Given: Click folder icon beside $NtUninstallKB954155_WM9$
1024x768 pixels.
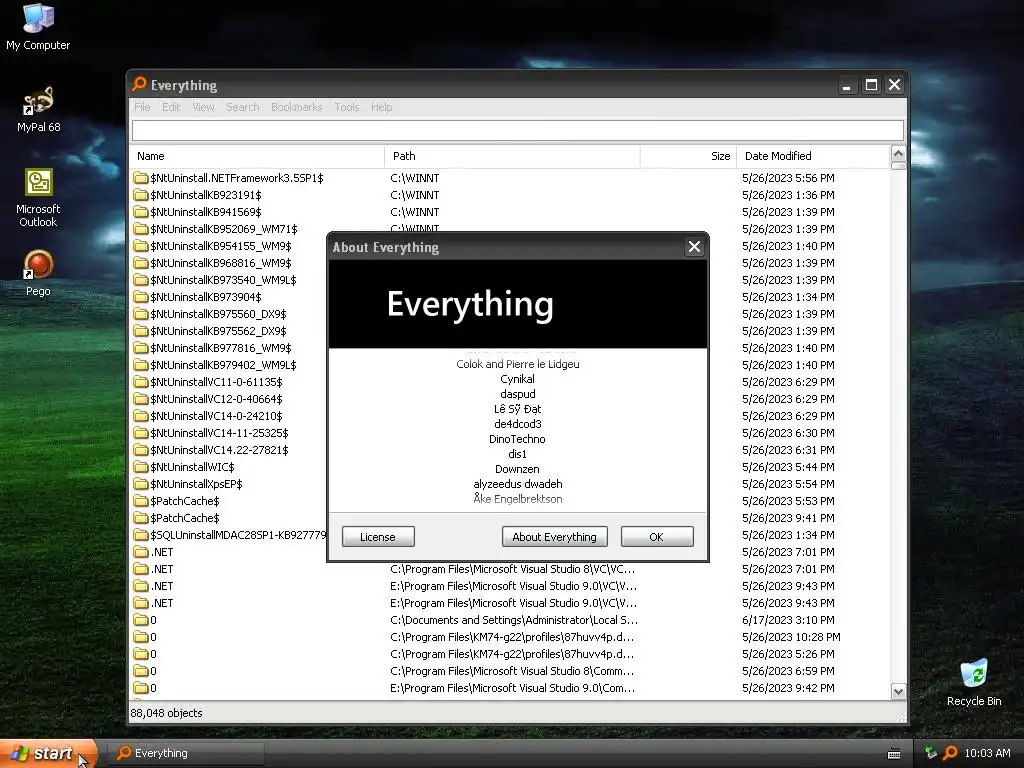Looking at the screenshot, I should 140,246.
